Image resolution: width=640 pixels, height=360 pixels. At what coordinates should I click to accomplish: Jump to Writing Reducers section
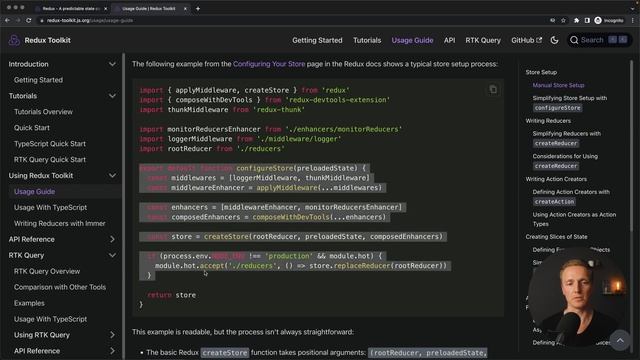(548, 121)
